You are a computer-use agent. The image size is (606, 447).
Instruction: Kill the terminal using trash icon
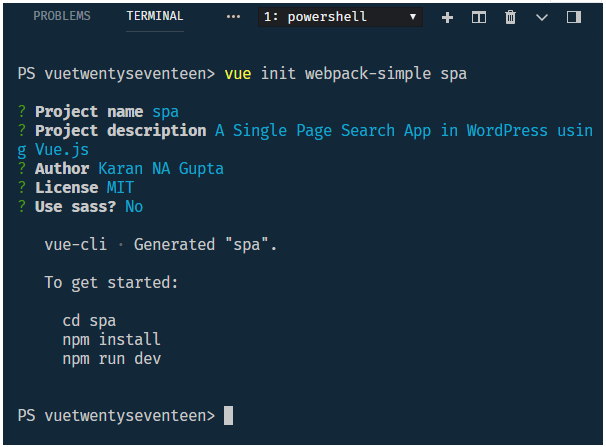click(x=510, y=17)
